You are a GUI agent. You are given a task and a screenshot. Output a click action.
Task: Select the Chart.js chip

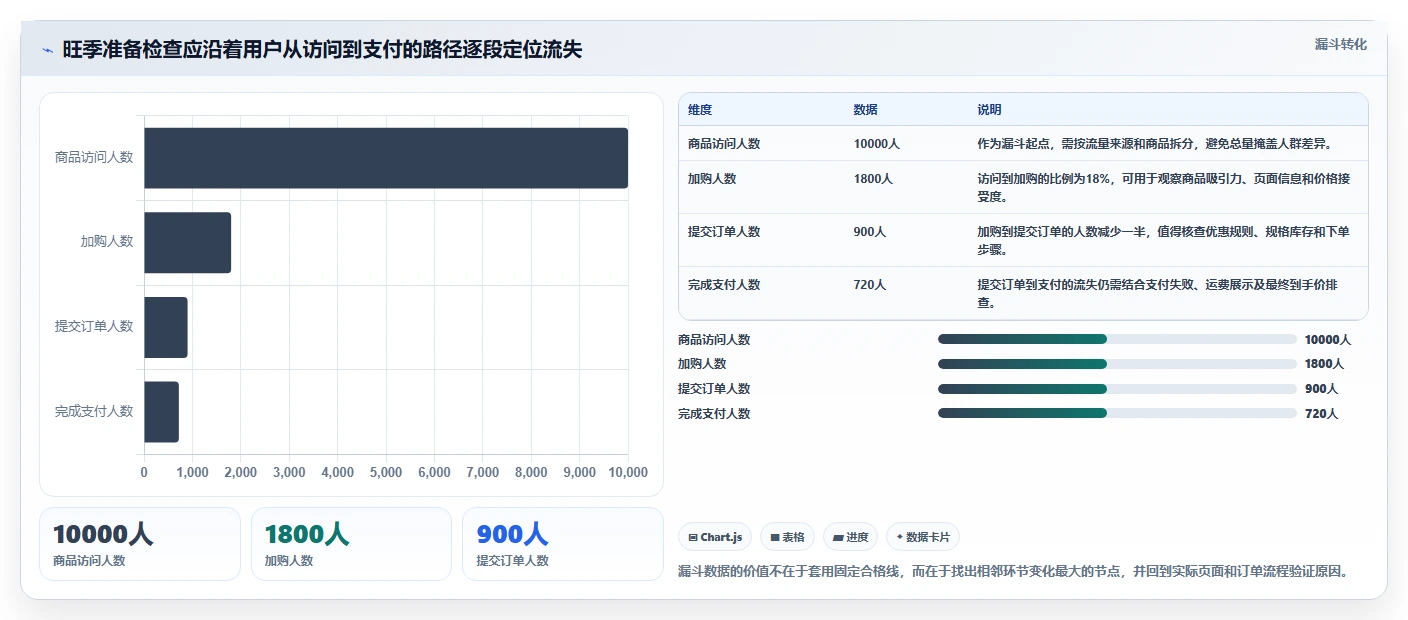715,537
